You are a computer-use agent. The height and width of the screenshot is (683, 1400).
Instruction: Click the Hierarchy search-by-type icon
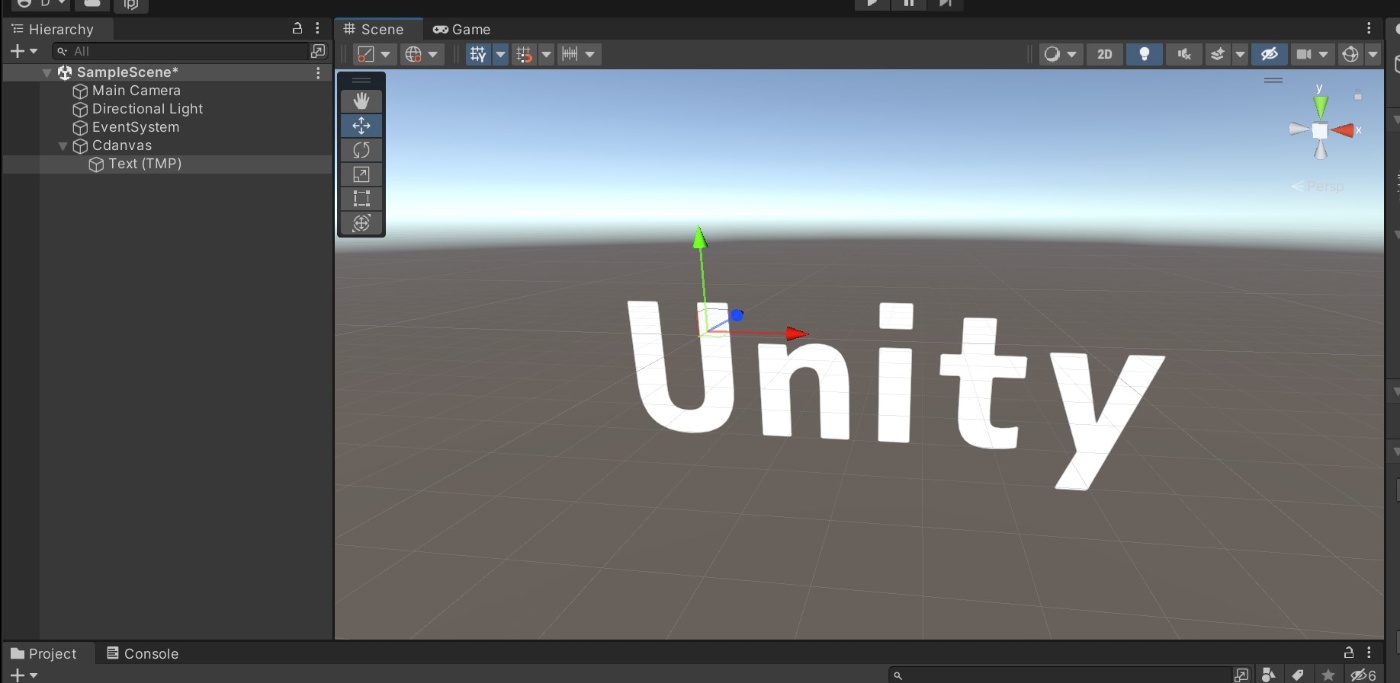[318, 51]
